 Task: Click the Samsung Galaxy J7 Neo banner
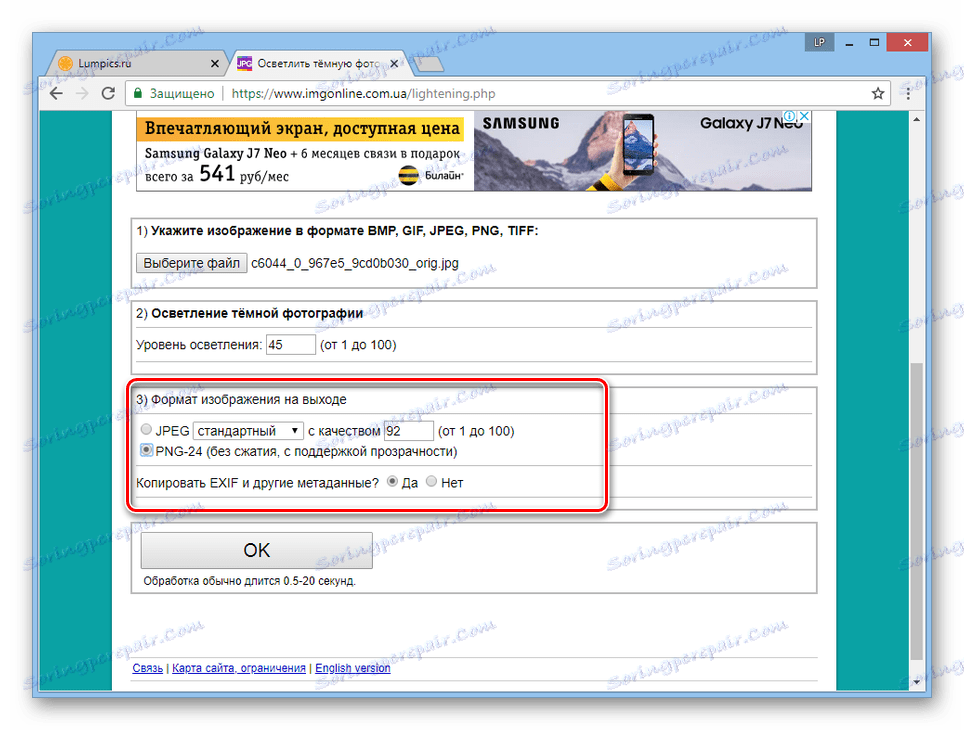(473, 151)
